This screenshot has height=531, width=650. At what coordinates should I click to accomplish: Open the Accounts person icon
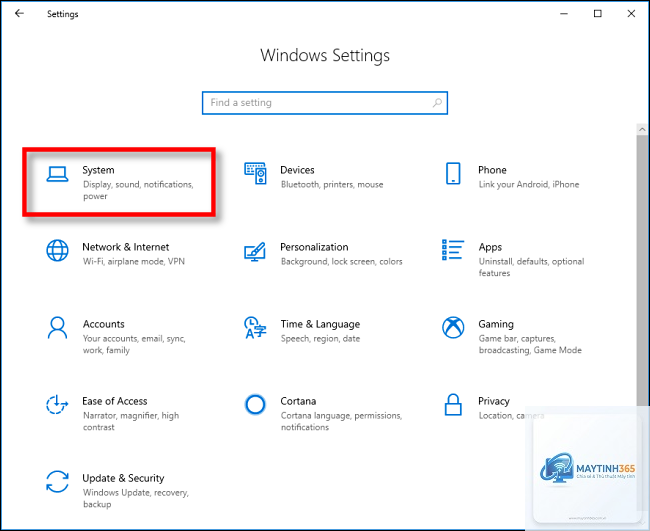coord(57,328)
